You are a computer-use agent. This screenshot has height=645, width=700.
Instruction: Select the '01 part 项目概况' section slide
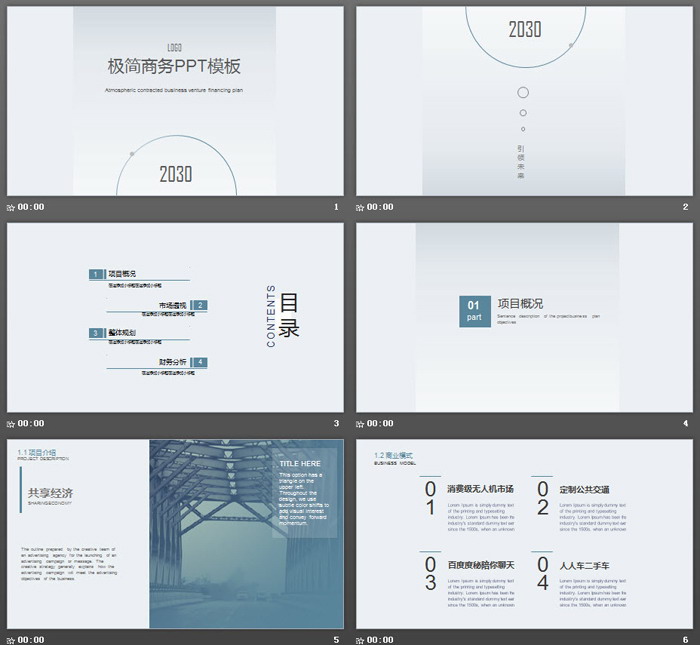click(x=524, y=317)
